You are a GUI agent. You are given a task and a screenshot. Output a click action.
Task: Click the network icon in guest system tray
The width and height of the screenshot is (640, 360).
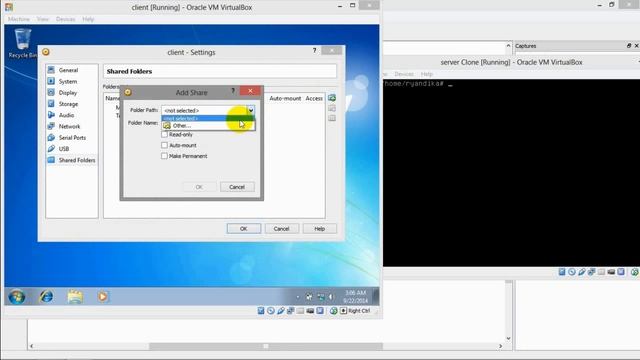(321, 297)
